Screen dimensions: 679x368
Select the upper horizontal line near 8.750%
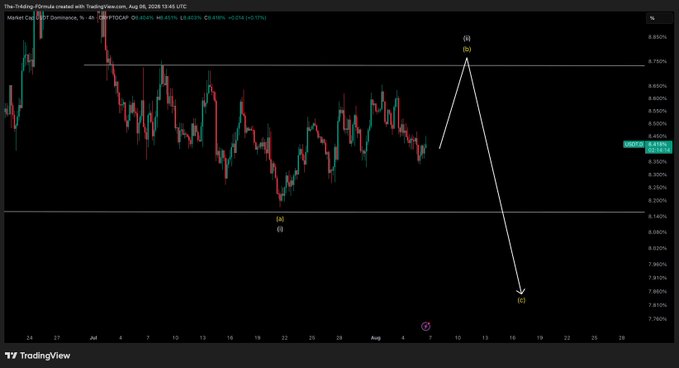pos(364,65)
